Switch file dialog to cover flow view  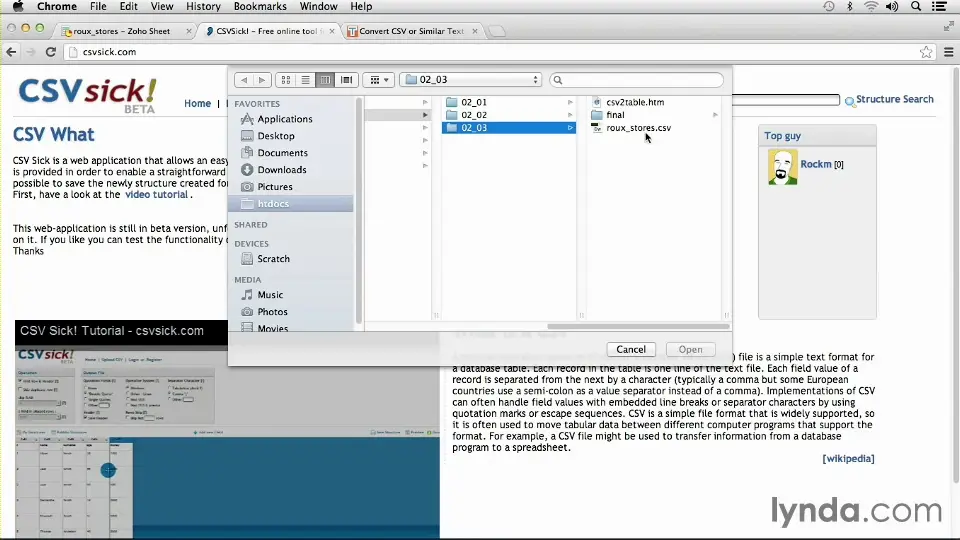[x=346, y=80]
